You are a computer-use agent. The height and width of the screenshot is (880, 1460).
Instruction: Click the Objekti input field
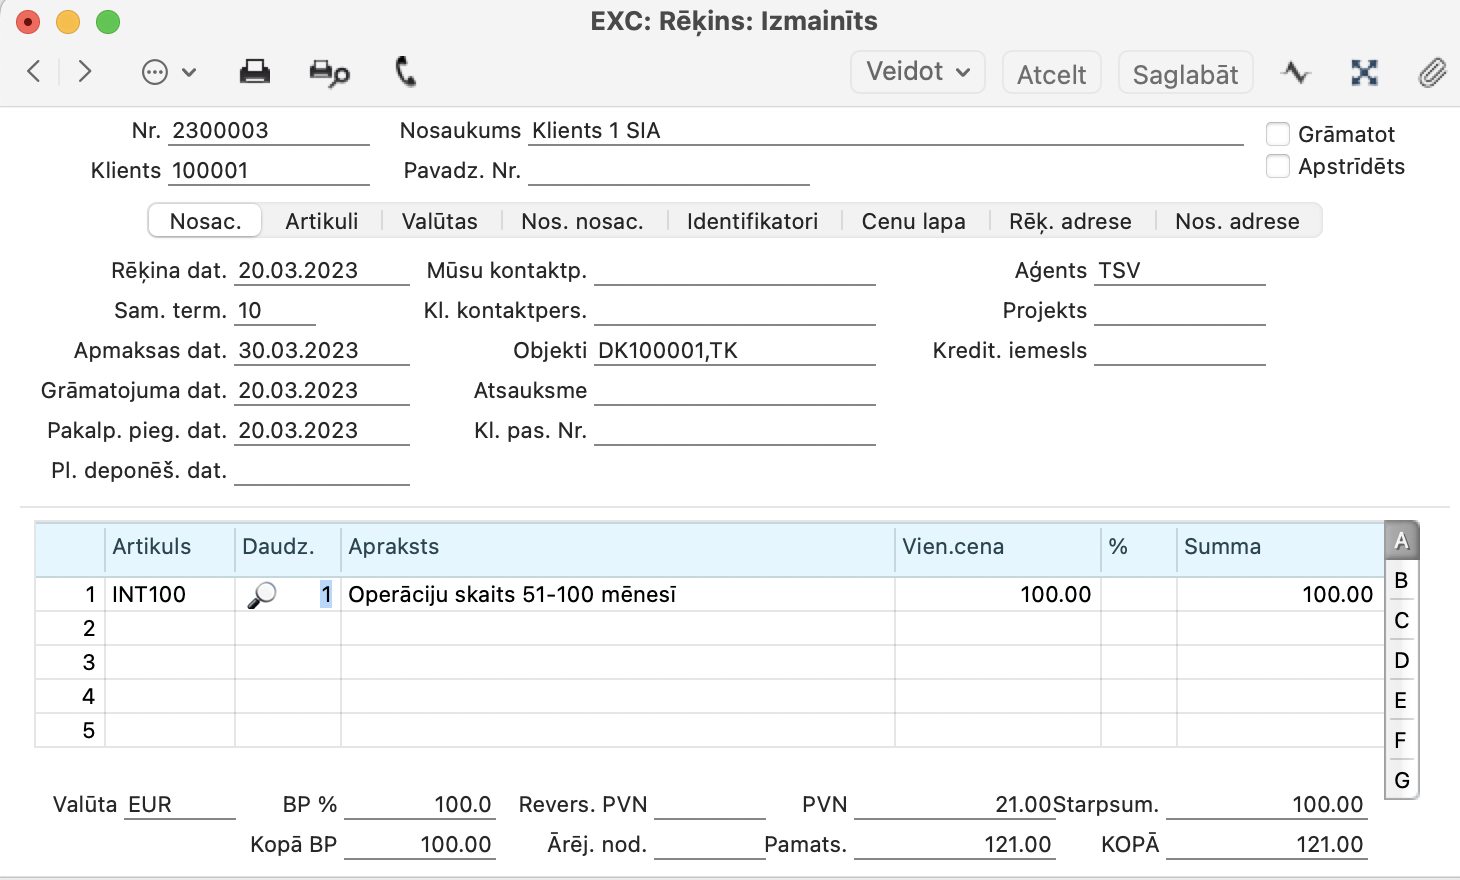tap(734, 351)
